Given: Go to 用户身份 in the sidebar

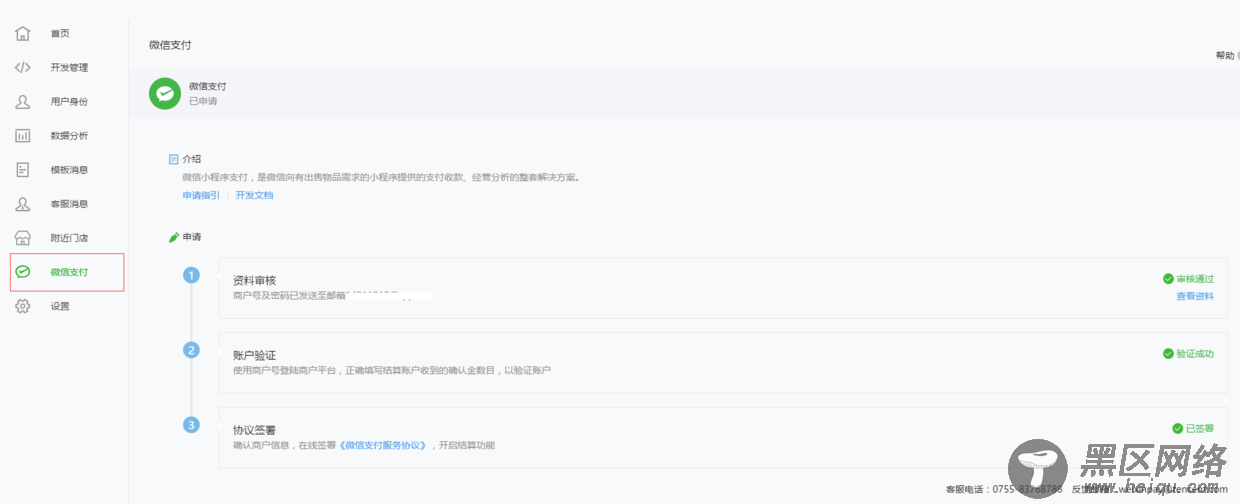Looking at the screenshot, I should [70, 101].
